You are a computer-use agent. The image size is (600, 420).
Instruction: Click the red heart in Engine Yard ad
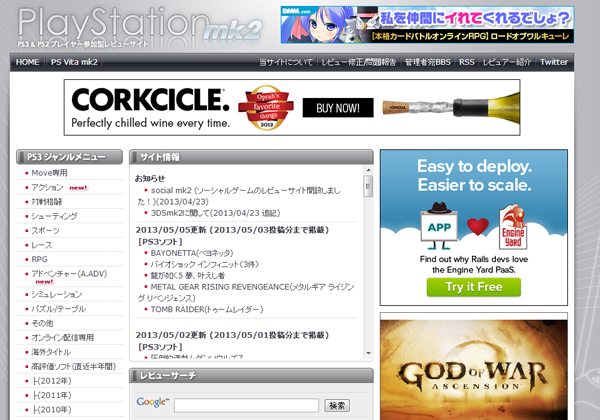pyautogui.click(x=478, y=226)
